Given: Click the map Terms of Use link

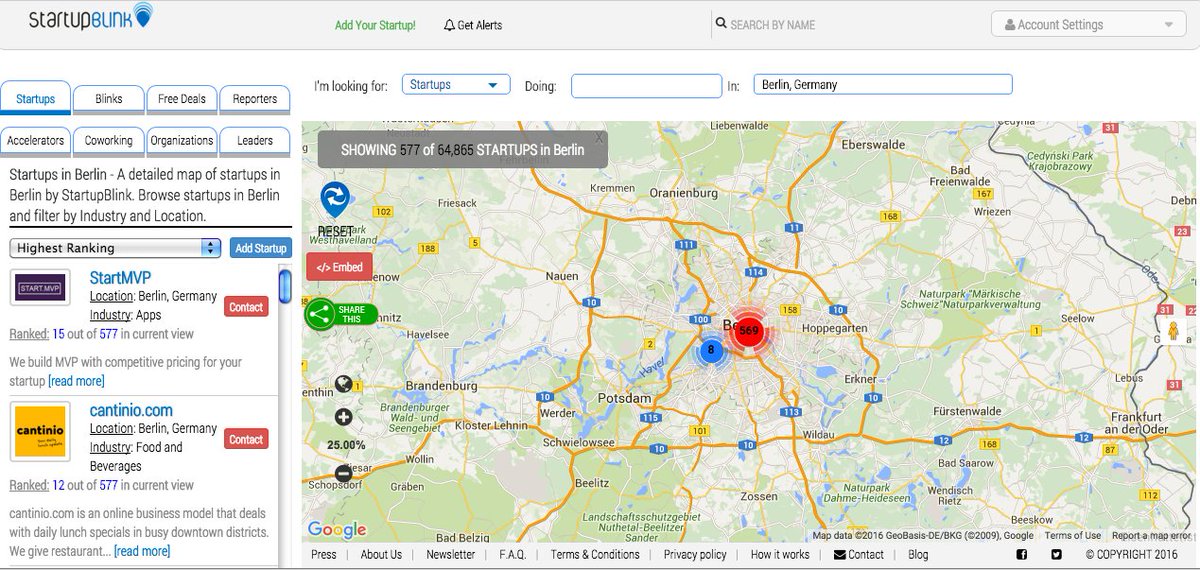Looking at the screenshot, I should (x=1073, y=536).
